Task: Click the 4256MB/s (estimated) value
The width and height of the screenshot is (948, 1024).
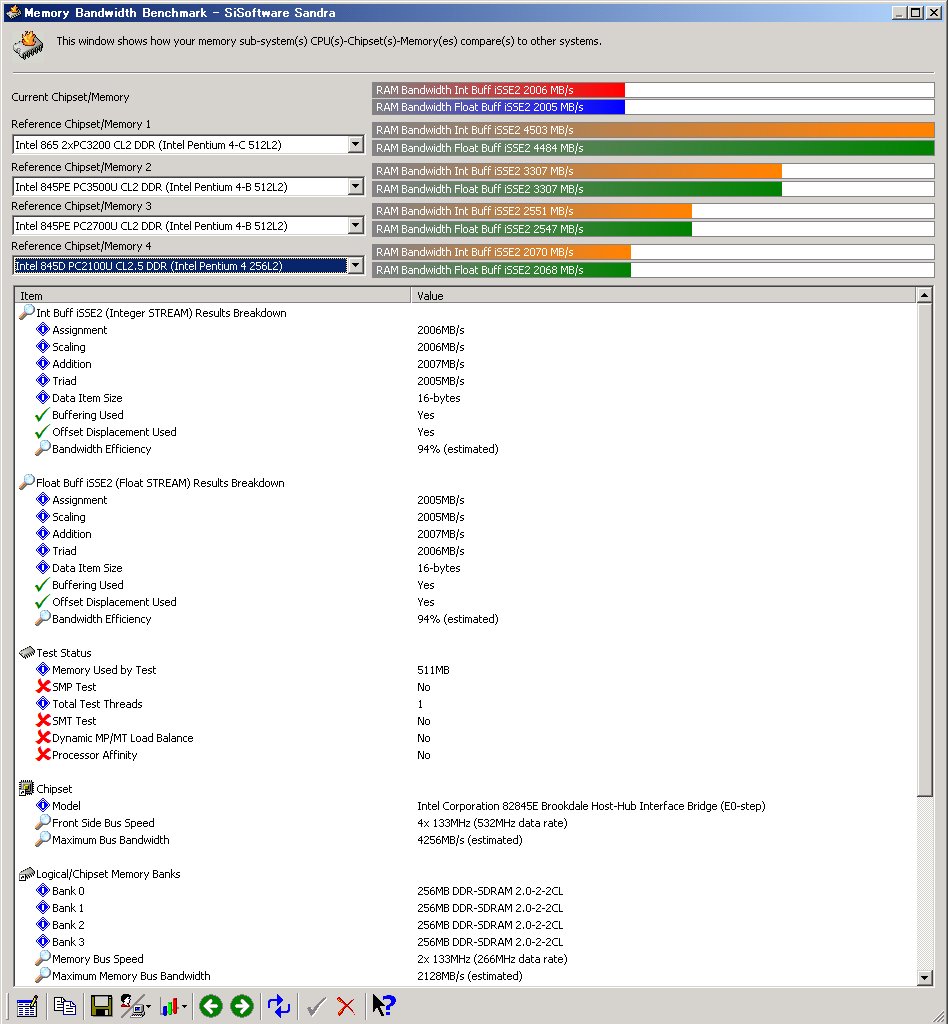Action: (x=469, y=839)
